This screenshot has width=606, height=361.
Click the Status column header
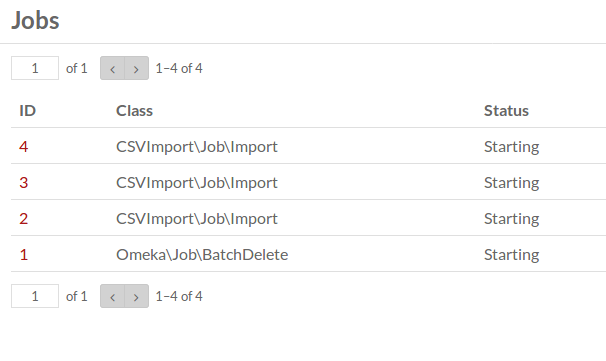click(506, 111)
